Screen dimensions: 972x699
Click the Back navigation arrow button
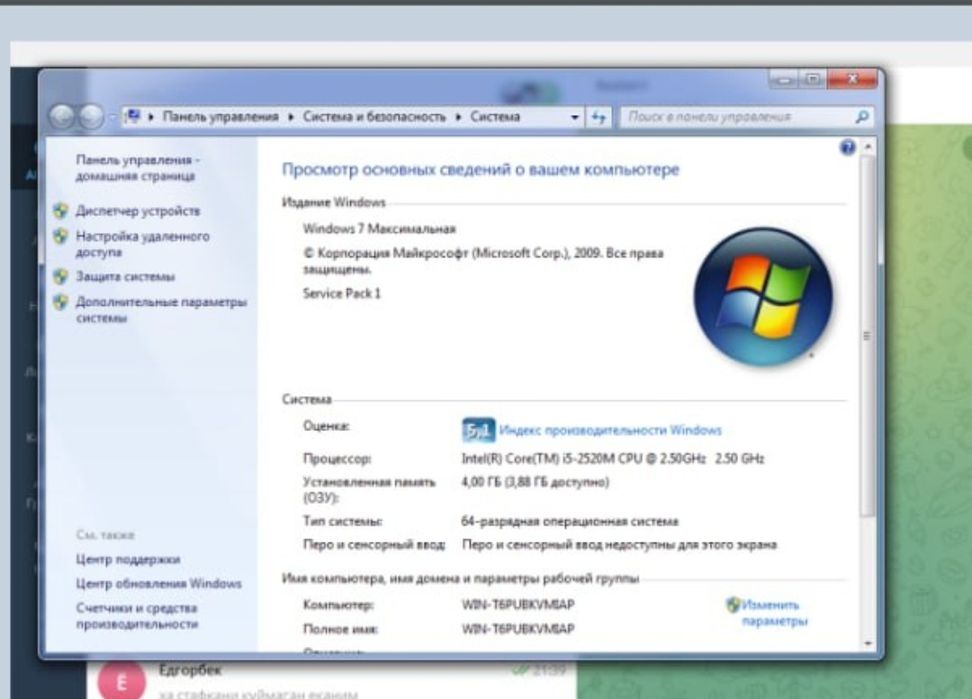[63, 116]
